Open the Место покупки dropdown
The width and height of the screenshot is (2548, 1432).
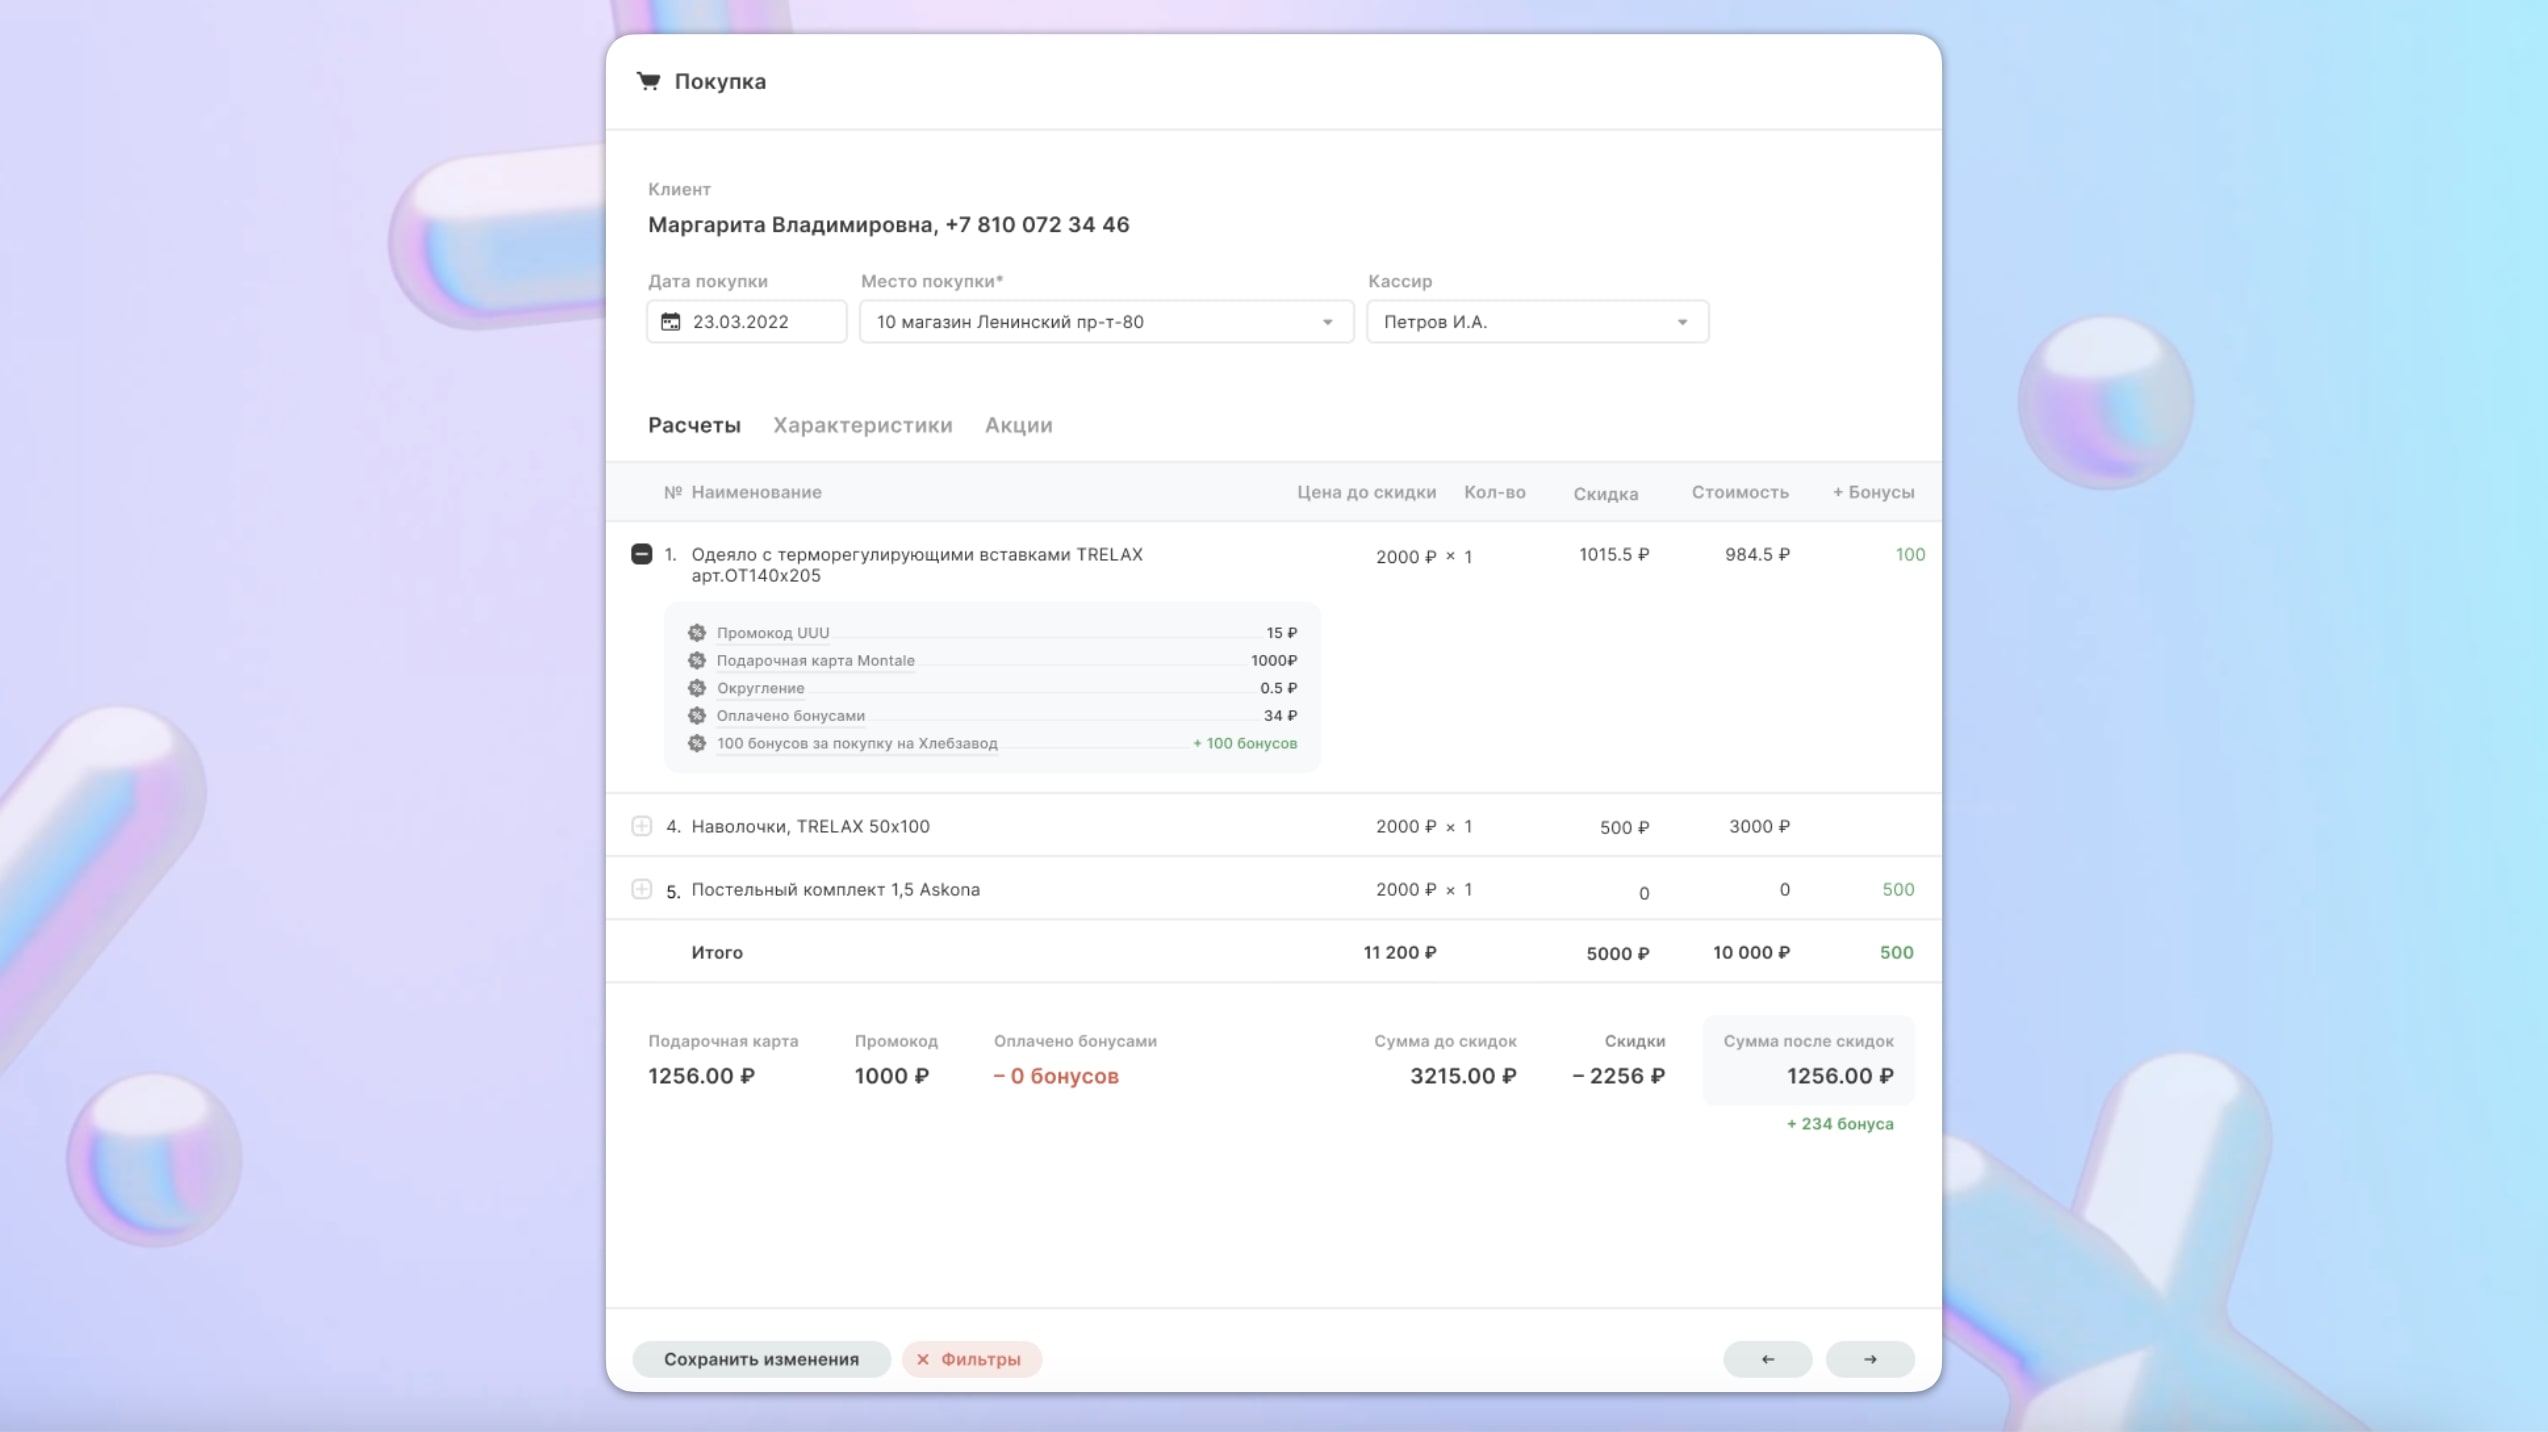click(1106, 322)
